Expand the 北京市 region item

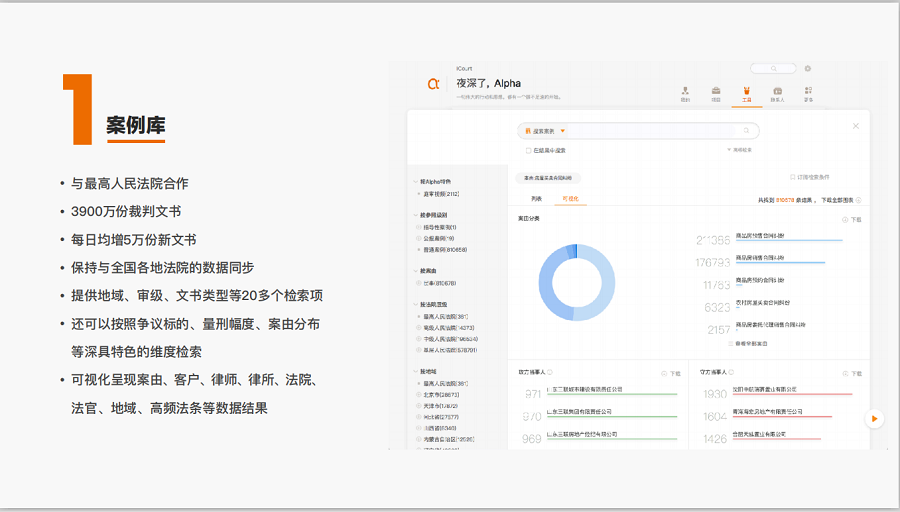click(x=419, y=394)
